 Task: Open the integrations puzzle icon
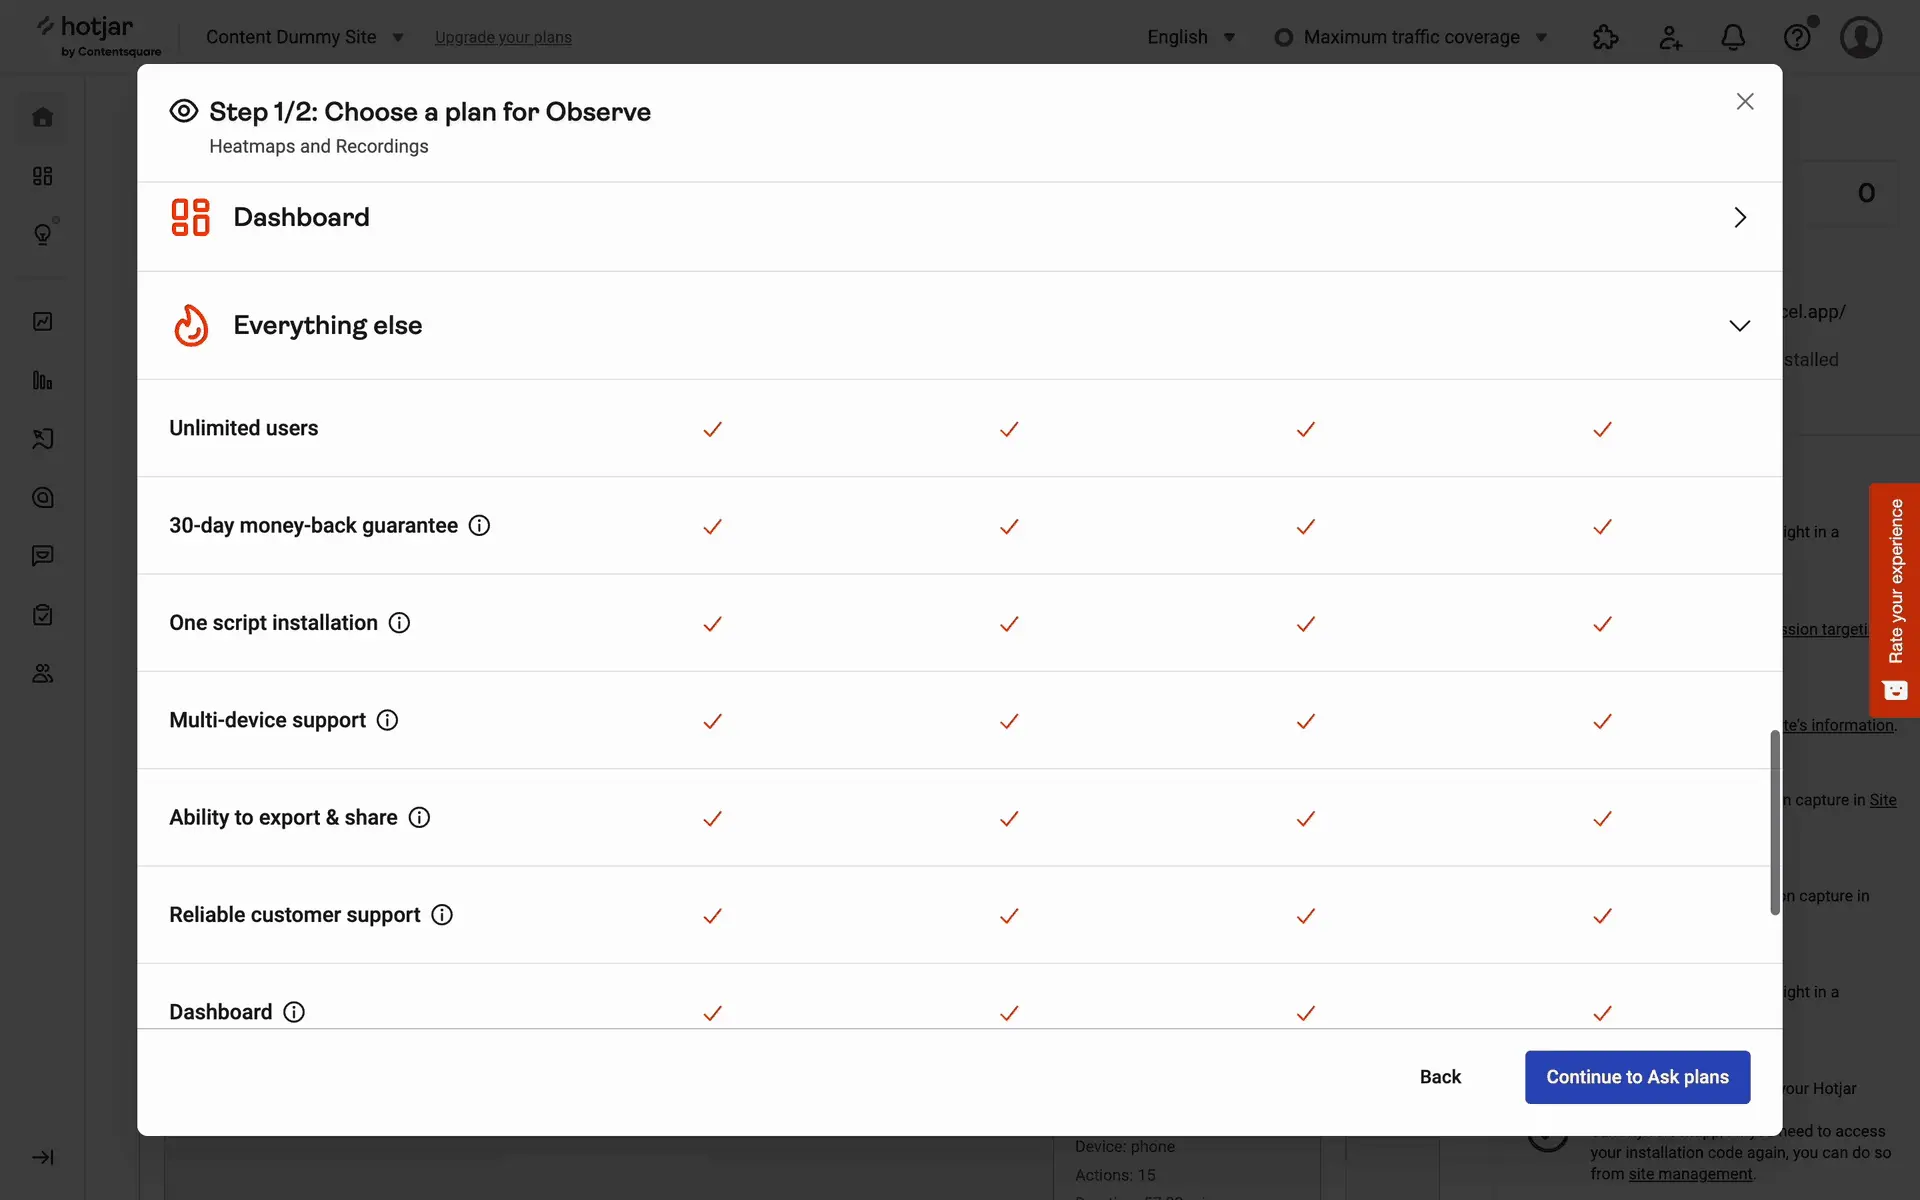tap(1605, 38)
